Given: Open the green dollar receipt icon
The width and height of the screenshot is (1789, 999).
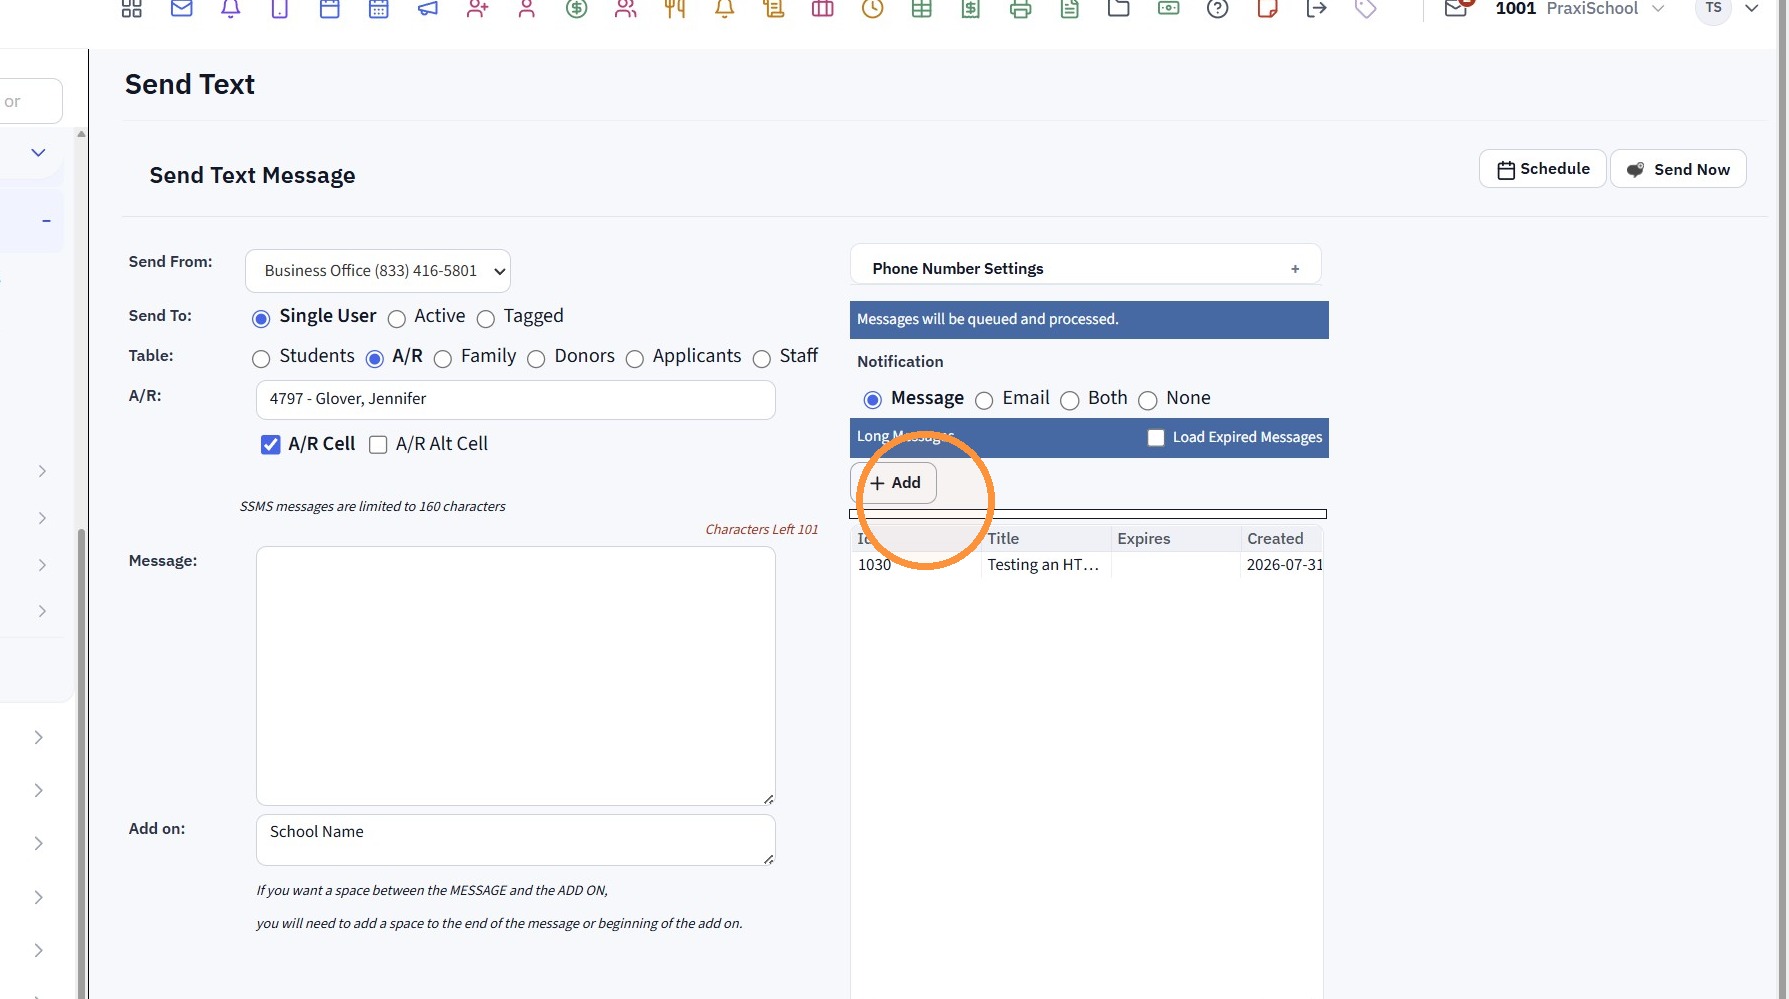Looking at the screenshot, I should (x=971, y=9).
